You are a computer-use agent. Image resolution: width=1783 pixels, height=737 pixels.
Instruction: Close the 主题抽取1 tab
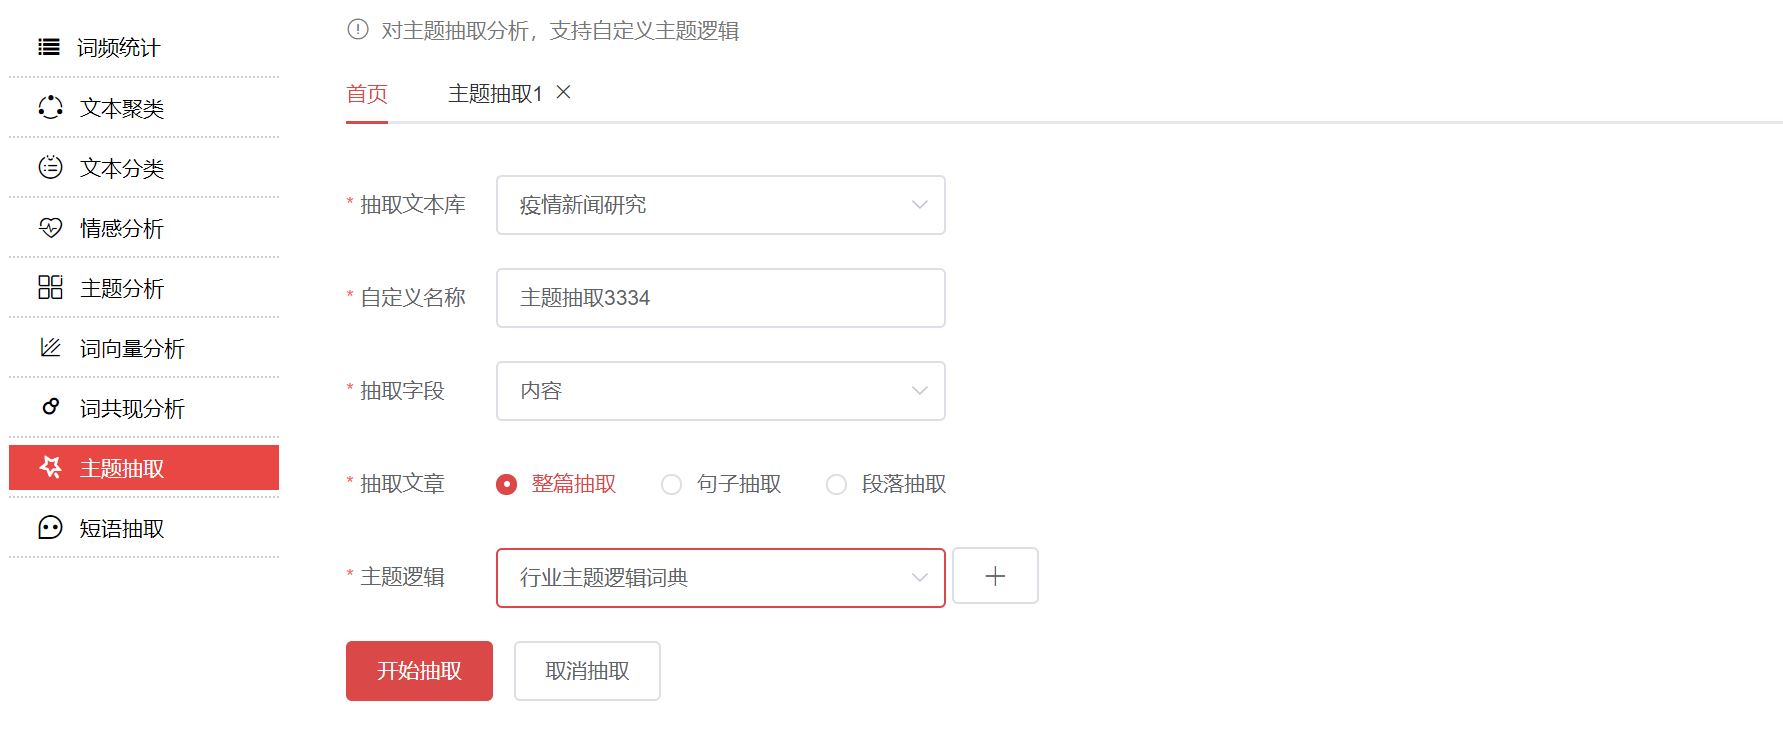click(564, 92)
